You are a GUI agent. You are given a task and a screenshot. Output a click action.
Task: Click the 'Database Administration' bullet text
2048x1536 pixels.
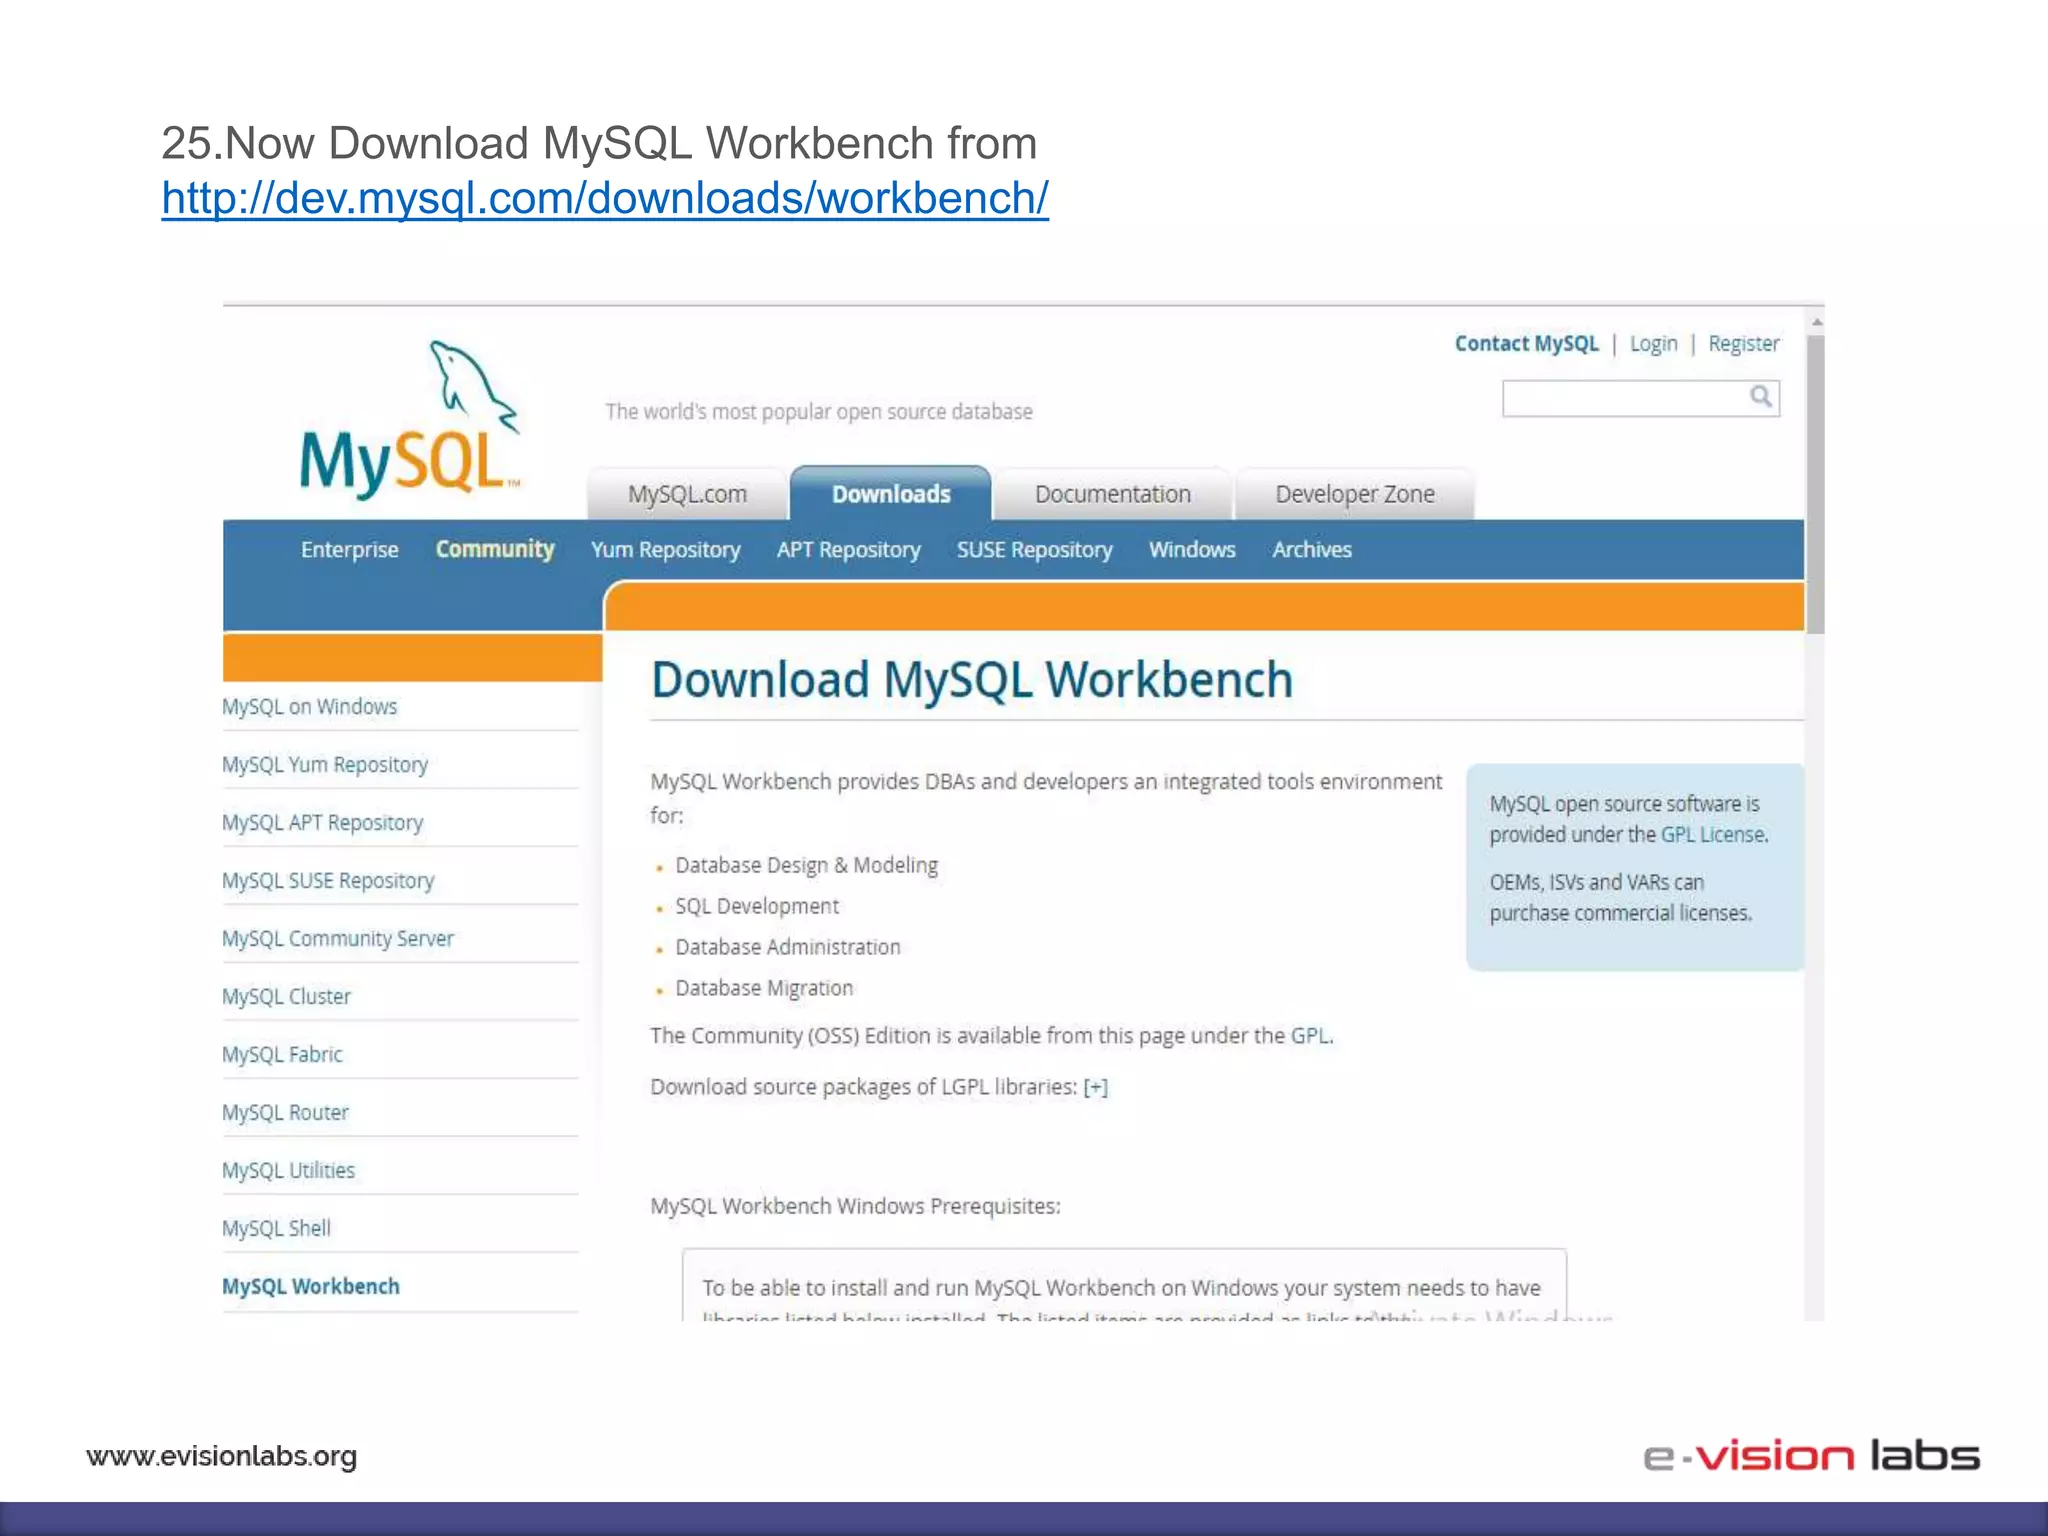pos(788,948)
